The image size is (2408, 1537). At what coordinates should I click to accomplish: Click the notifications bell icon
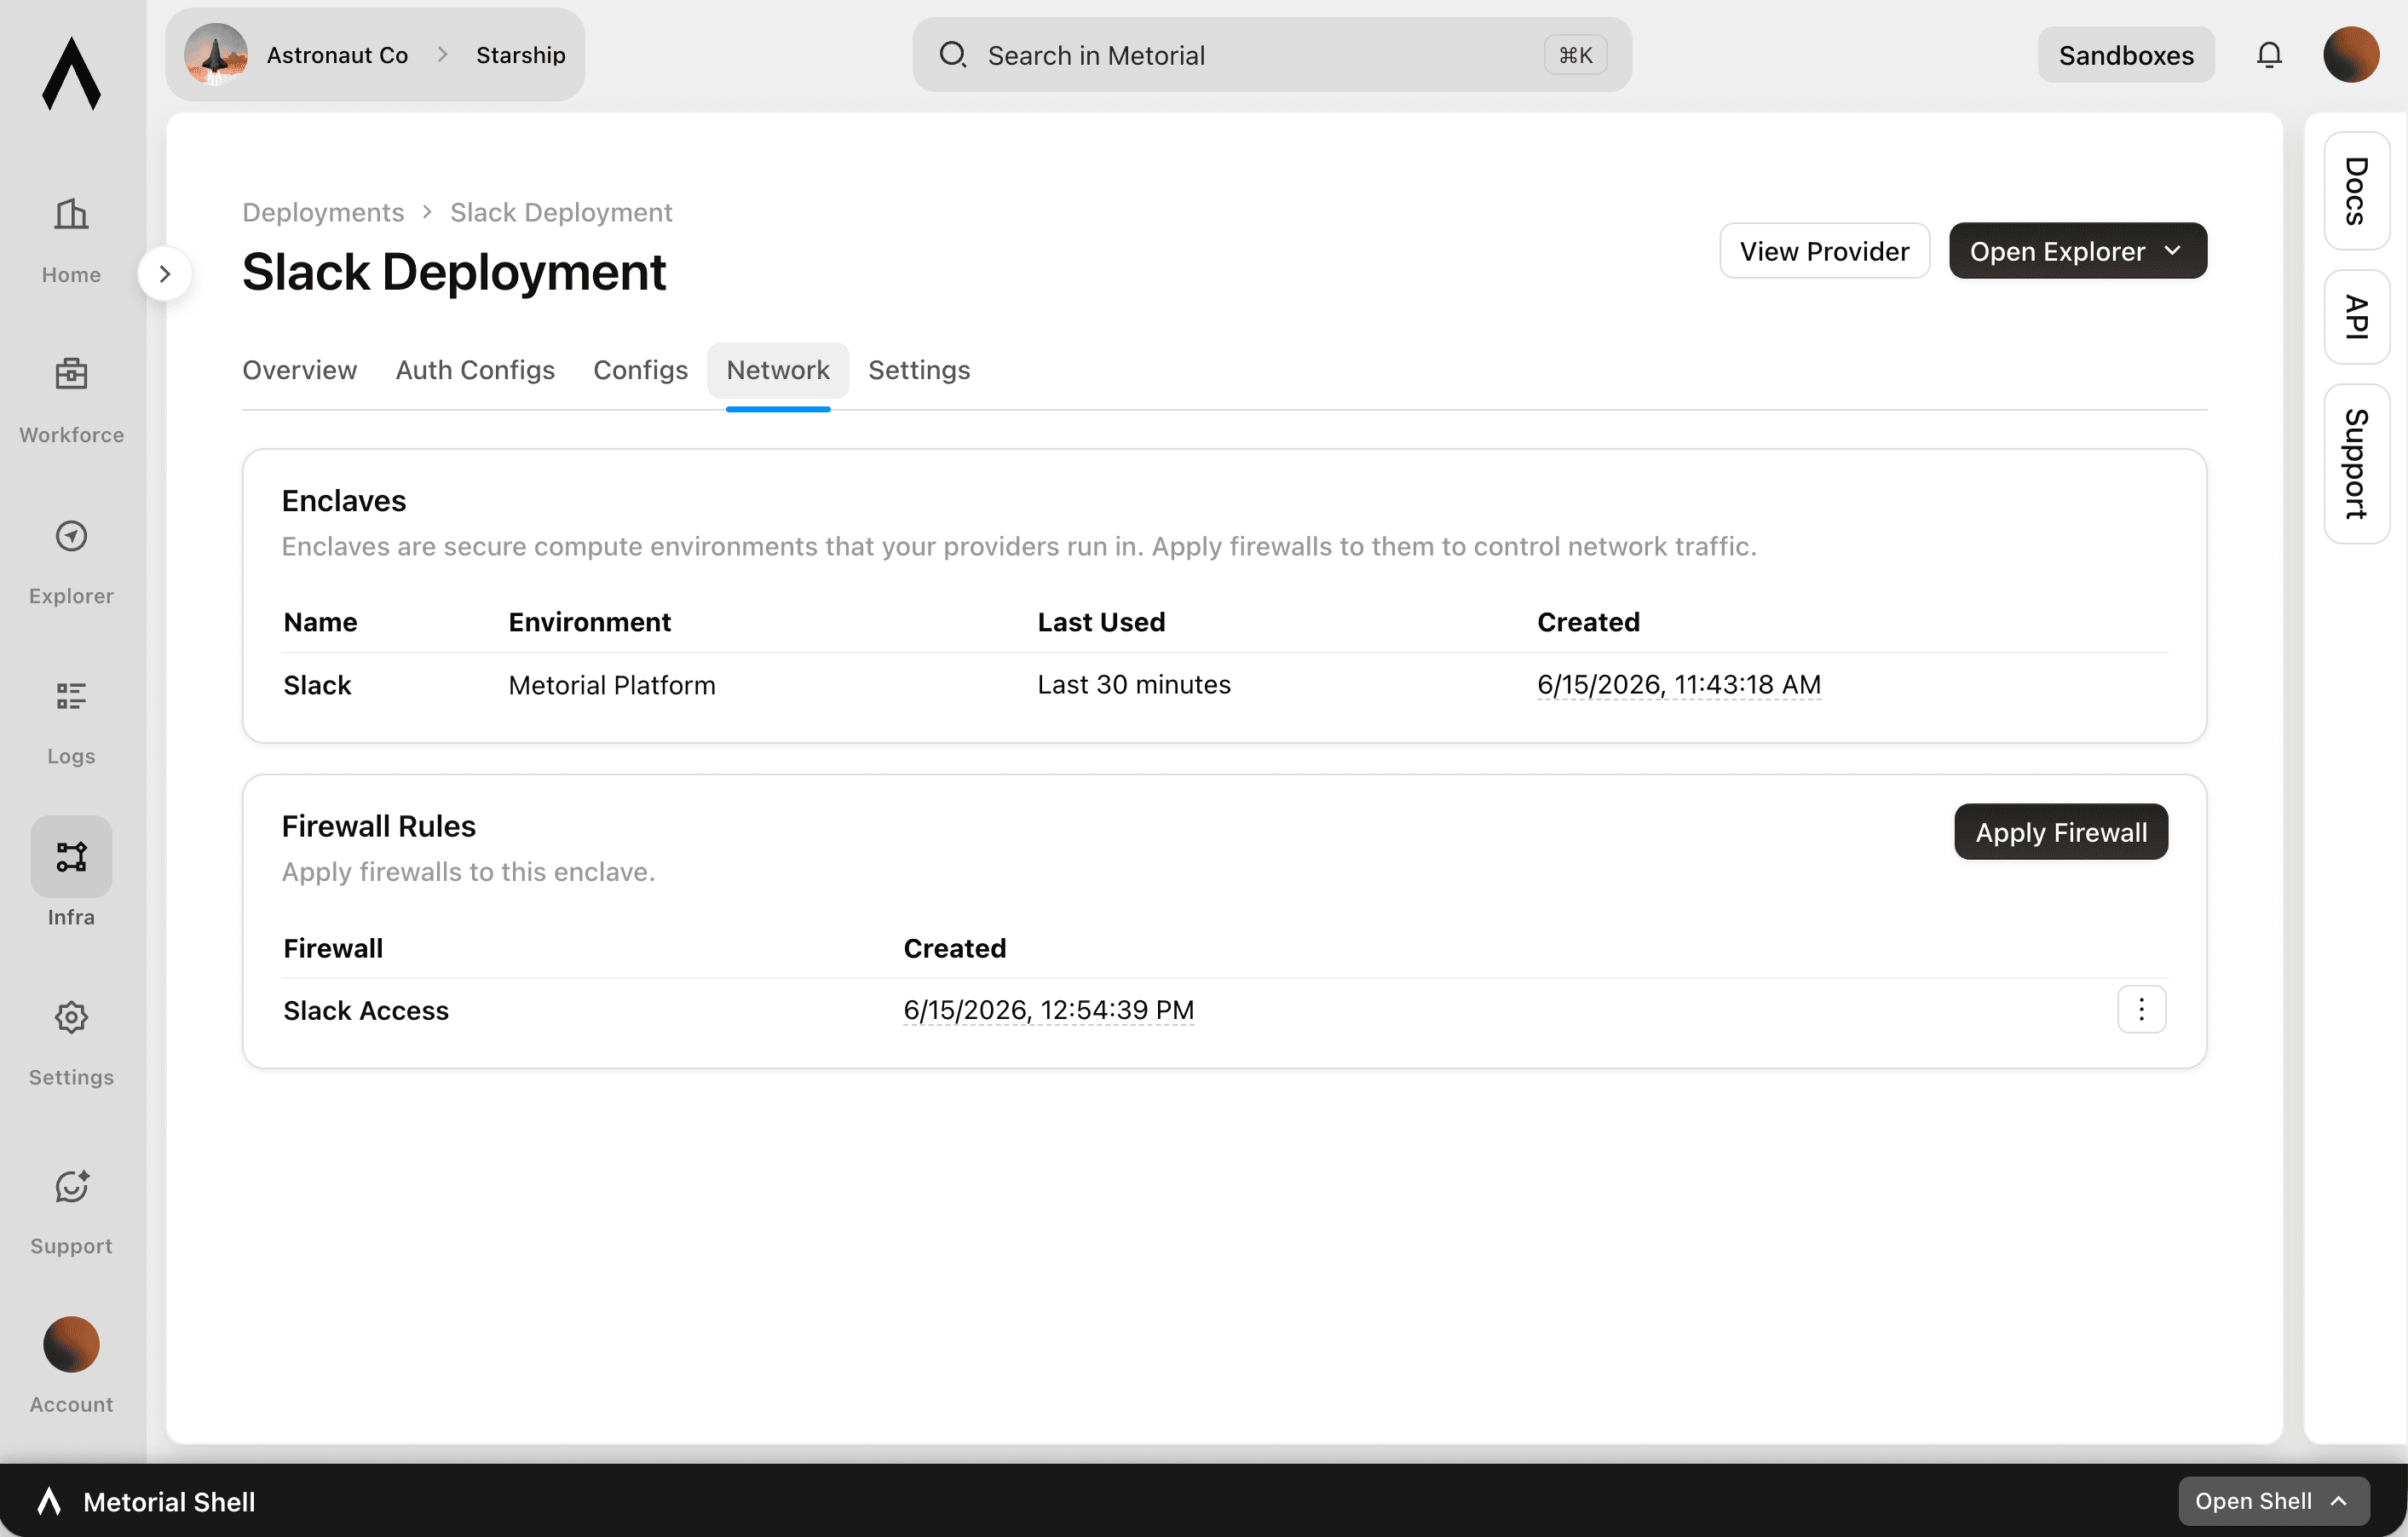pos(2269,55)
